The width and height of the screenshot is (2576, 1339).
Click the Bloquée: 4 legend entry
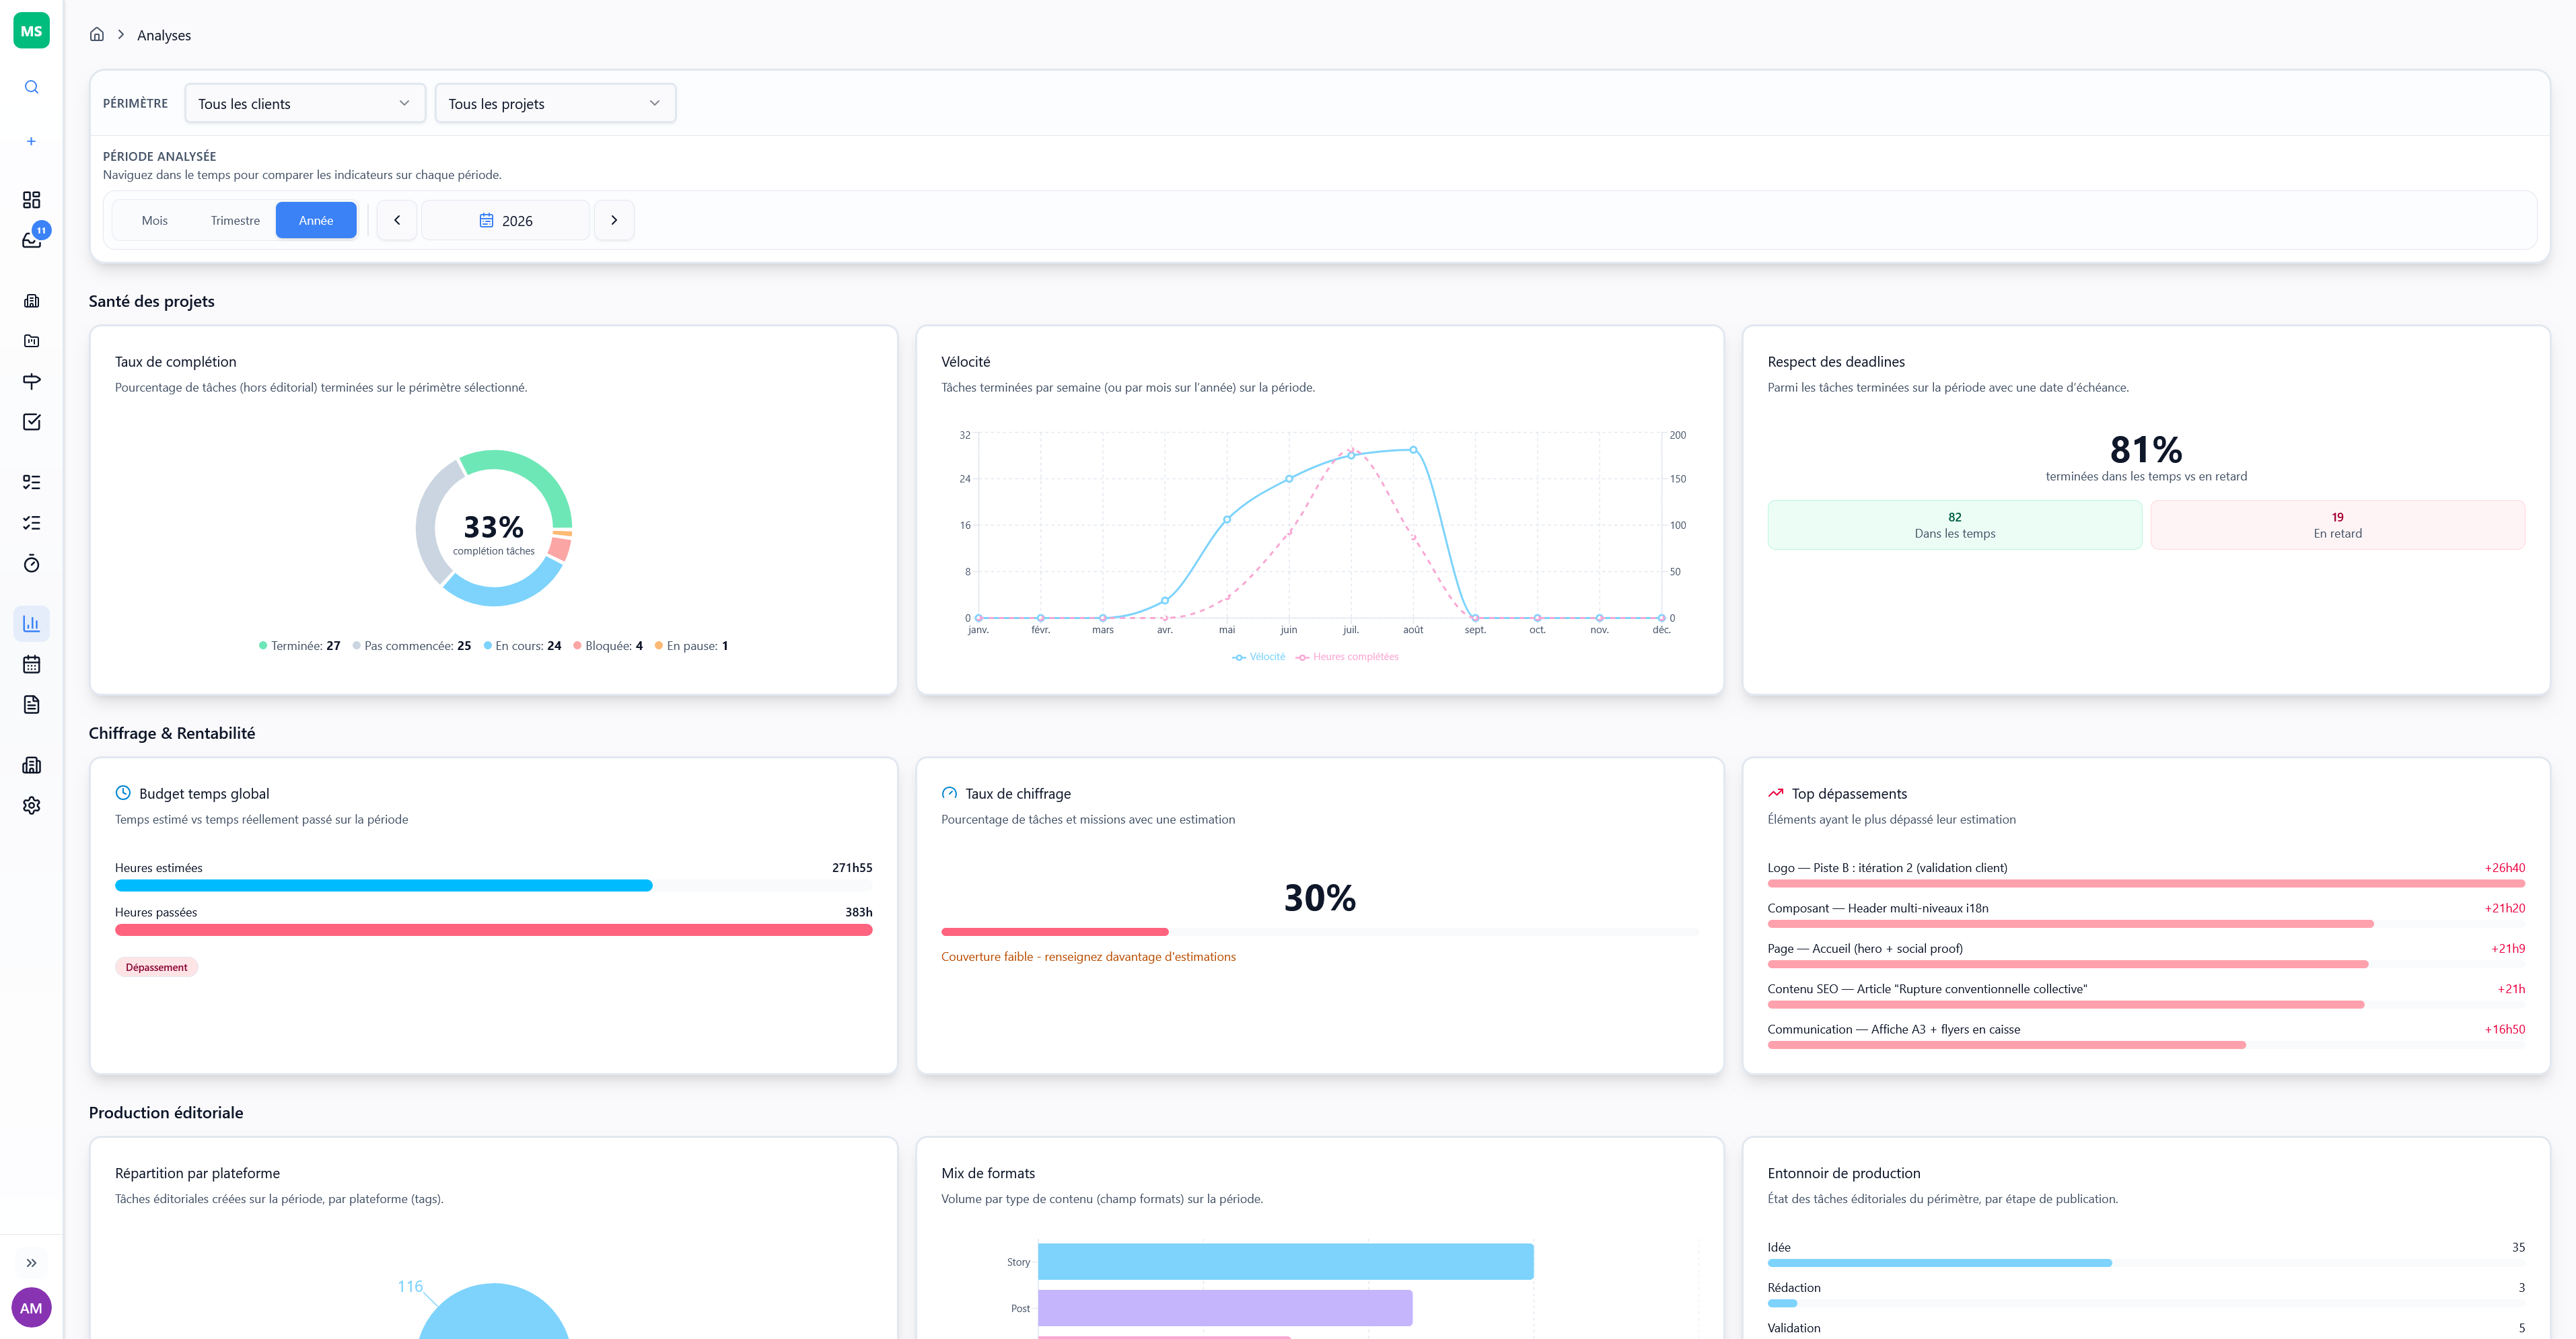point(608,646)
